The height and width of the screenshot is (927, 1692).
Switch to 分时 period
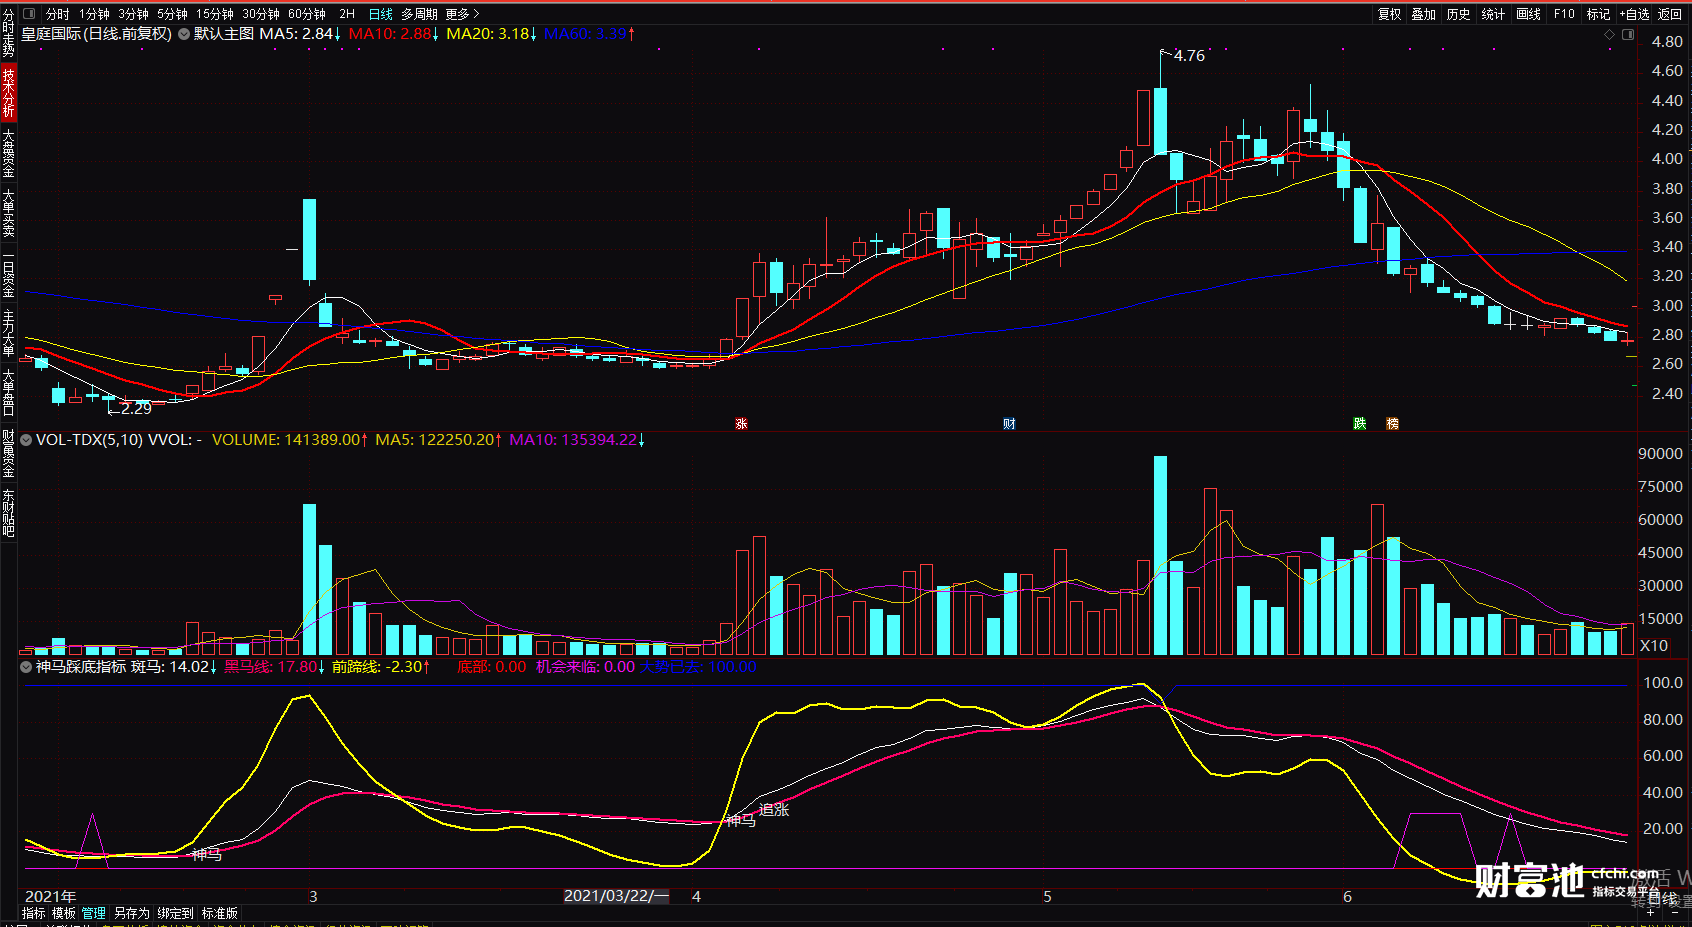(58, 14)
